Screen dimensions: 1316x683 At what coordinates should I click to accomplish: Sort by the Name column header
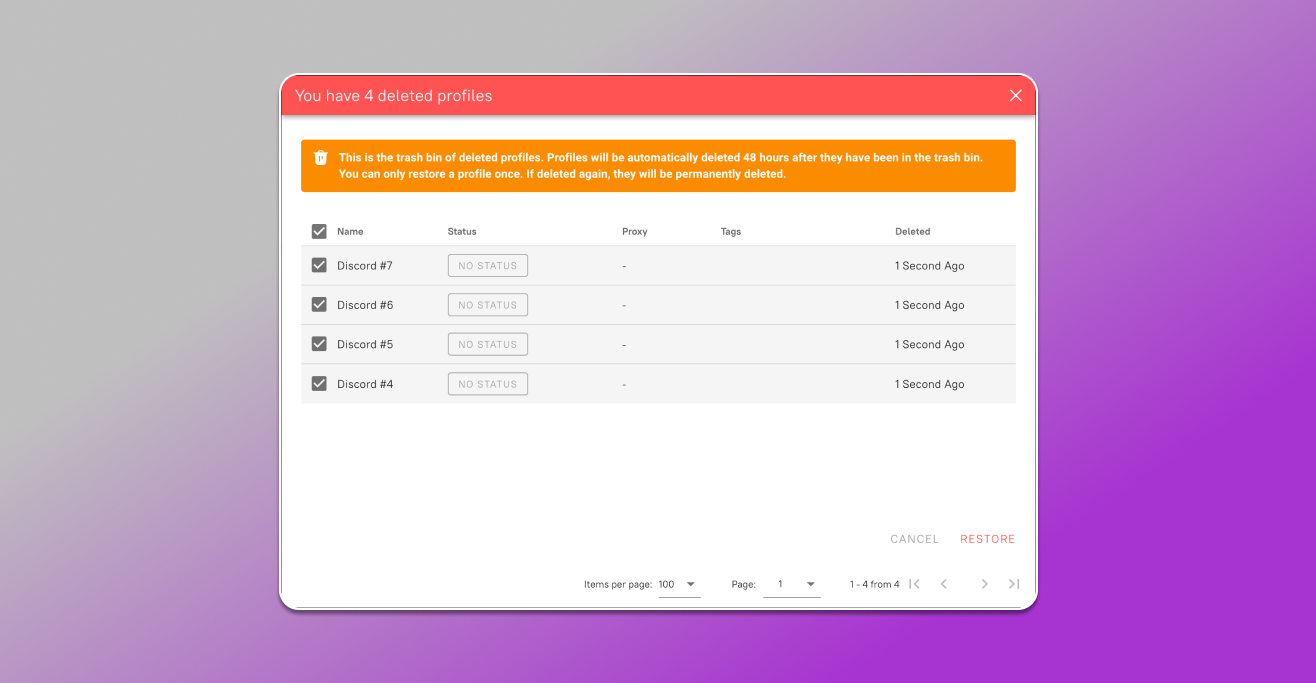350,232
